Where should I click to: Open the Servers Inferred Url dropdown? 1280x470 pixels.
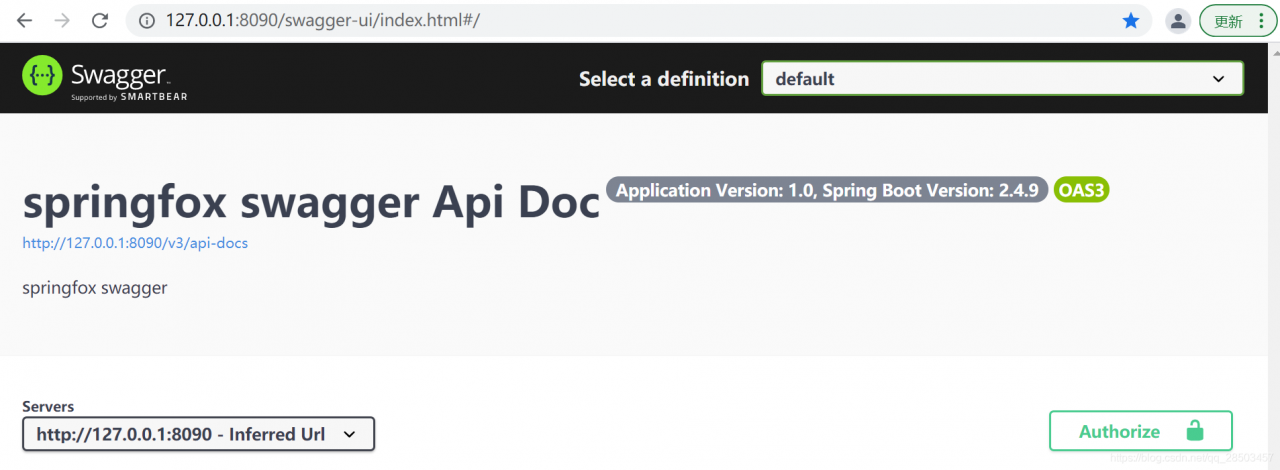(x=198, y=434)
